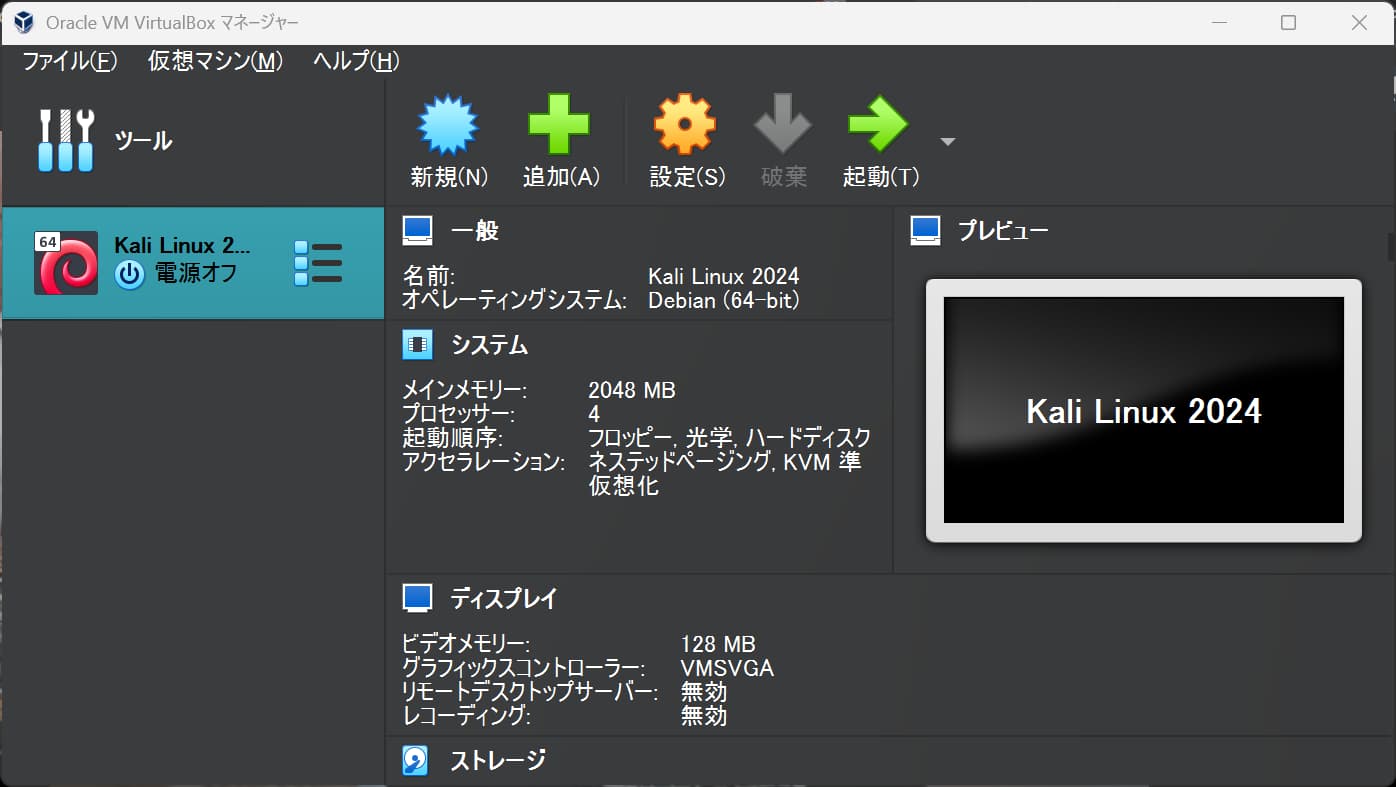
Task: Click the ディスプレイ monitor icon
Action: point(417,598)
